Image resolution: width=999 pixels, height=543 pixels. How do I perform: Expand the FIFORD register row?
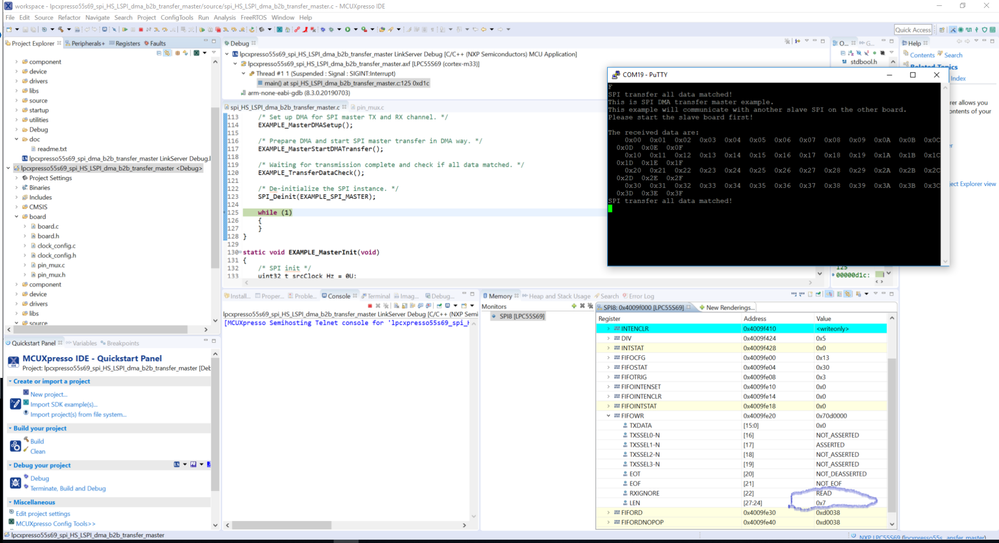[x=608, y=513]
